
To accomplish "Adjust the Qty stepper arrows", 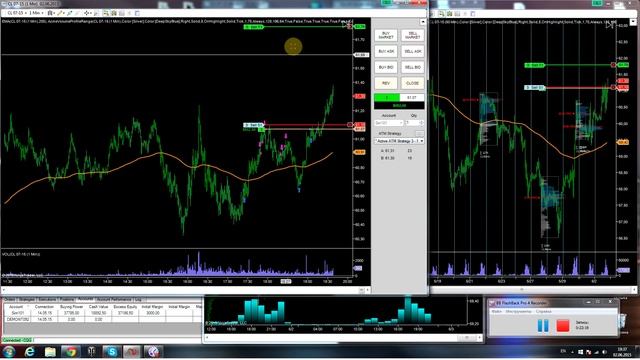I will click(x=421, y=123).
